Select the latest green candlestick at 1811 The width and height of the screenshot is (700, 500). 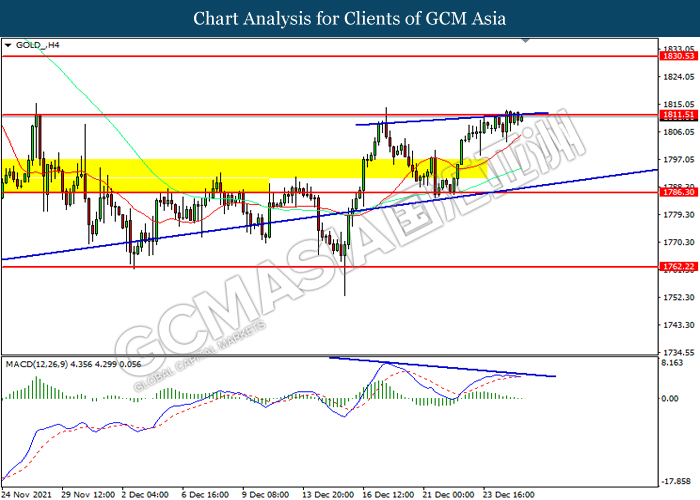tap(521, 118)
